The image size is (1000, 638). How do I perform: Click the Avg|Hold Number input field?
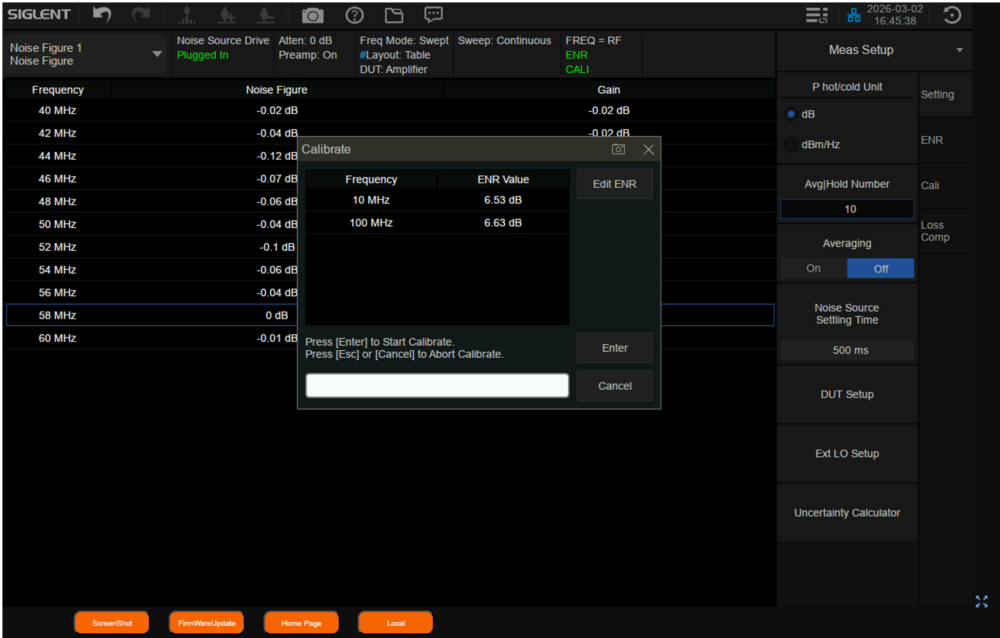pos(847,209)
